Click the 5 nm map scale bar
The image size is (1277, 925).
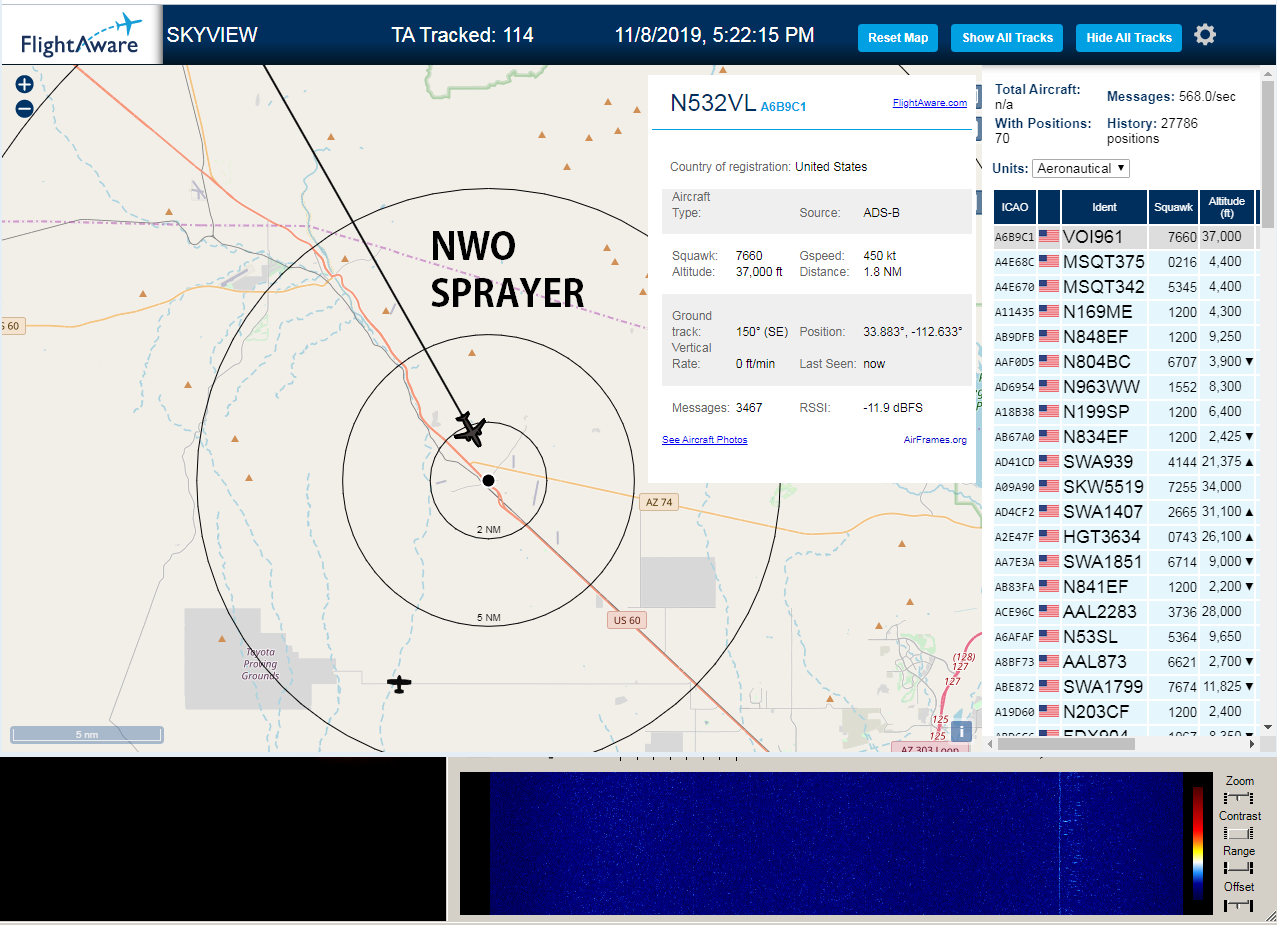click(87, 734)
